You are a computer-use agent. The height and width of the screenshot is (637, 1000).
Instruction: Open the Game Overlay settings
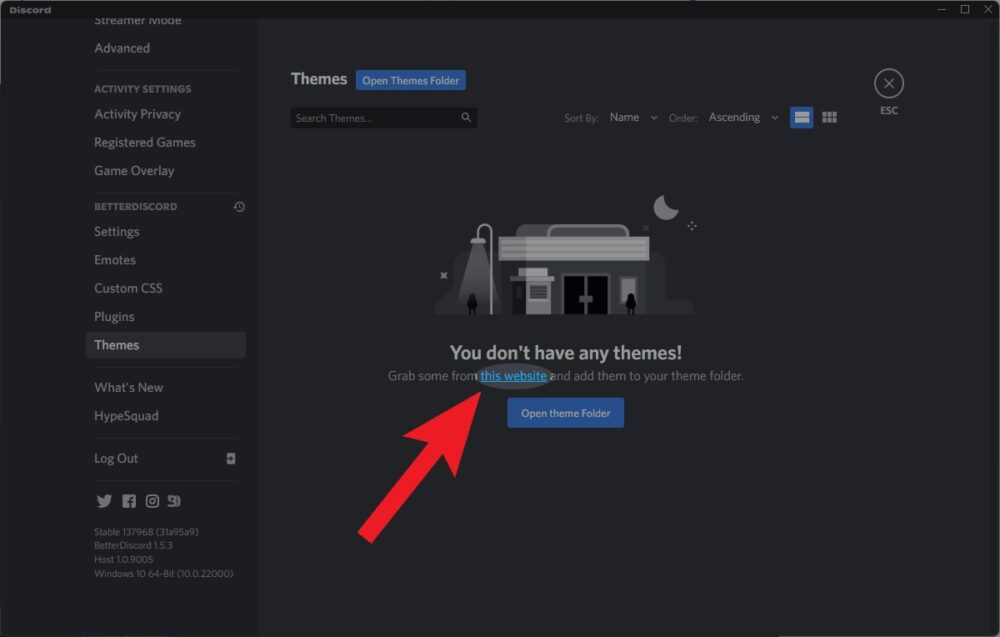[134, 170]
